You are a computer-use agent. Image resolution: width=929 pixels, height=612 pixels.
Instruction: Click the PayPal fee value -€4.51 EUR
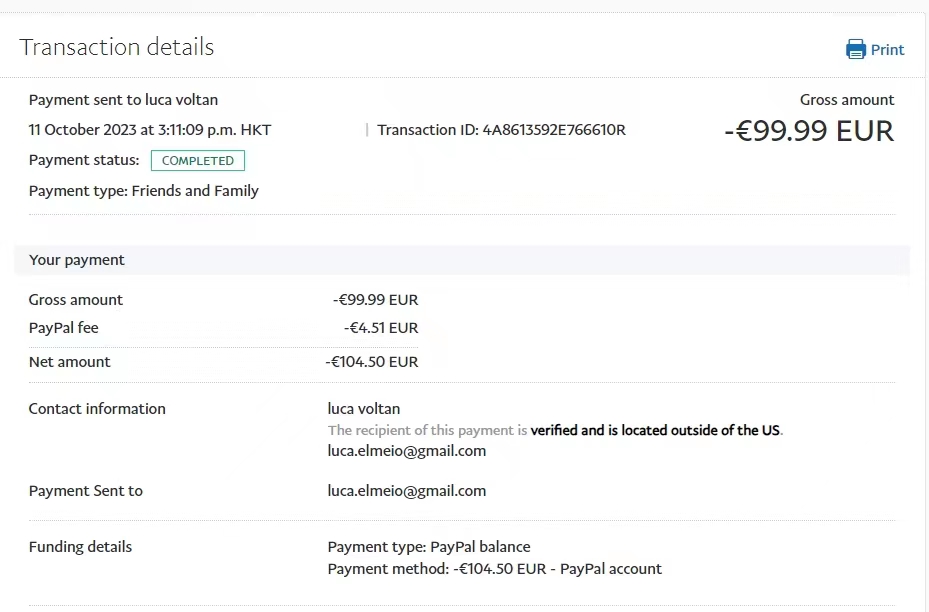[x=381, y=328]
